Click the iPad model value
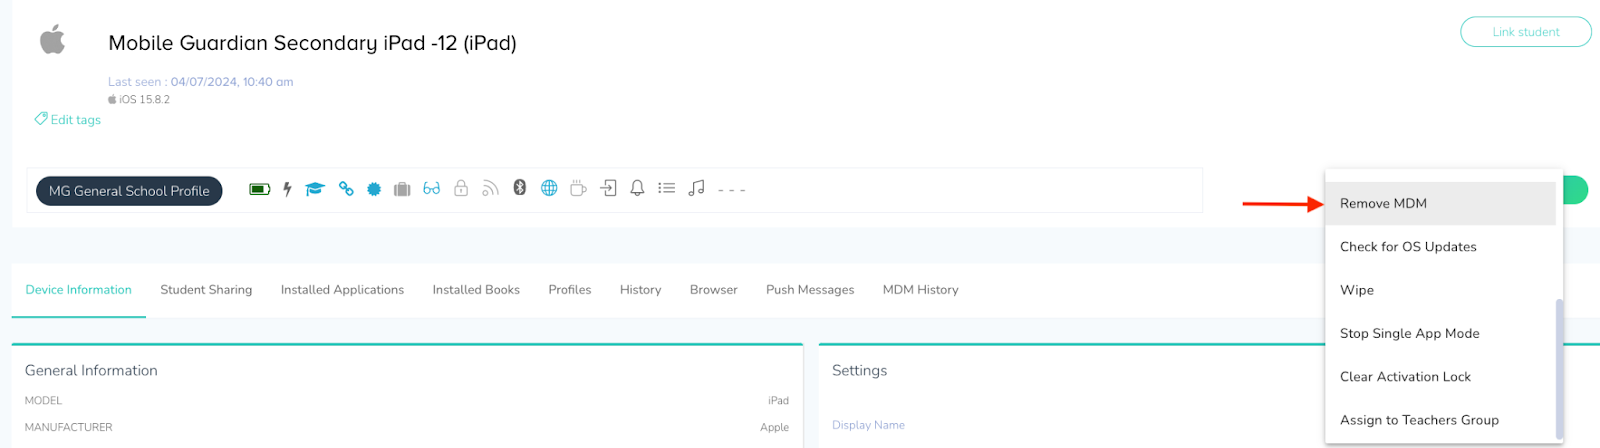 (778, 400)
